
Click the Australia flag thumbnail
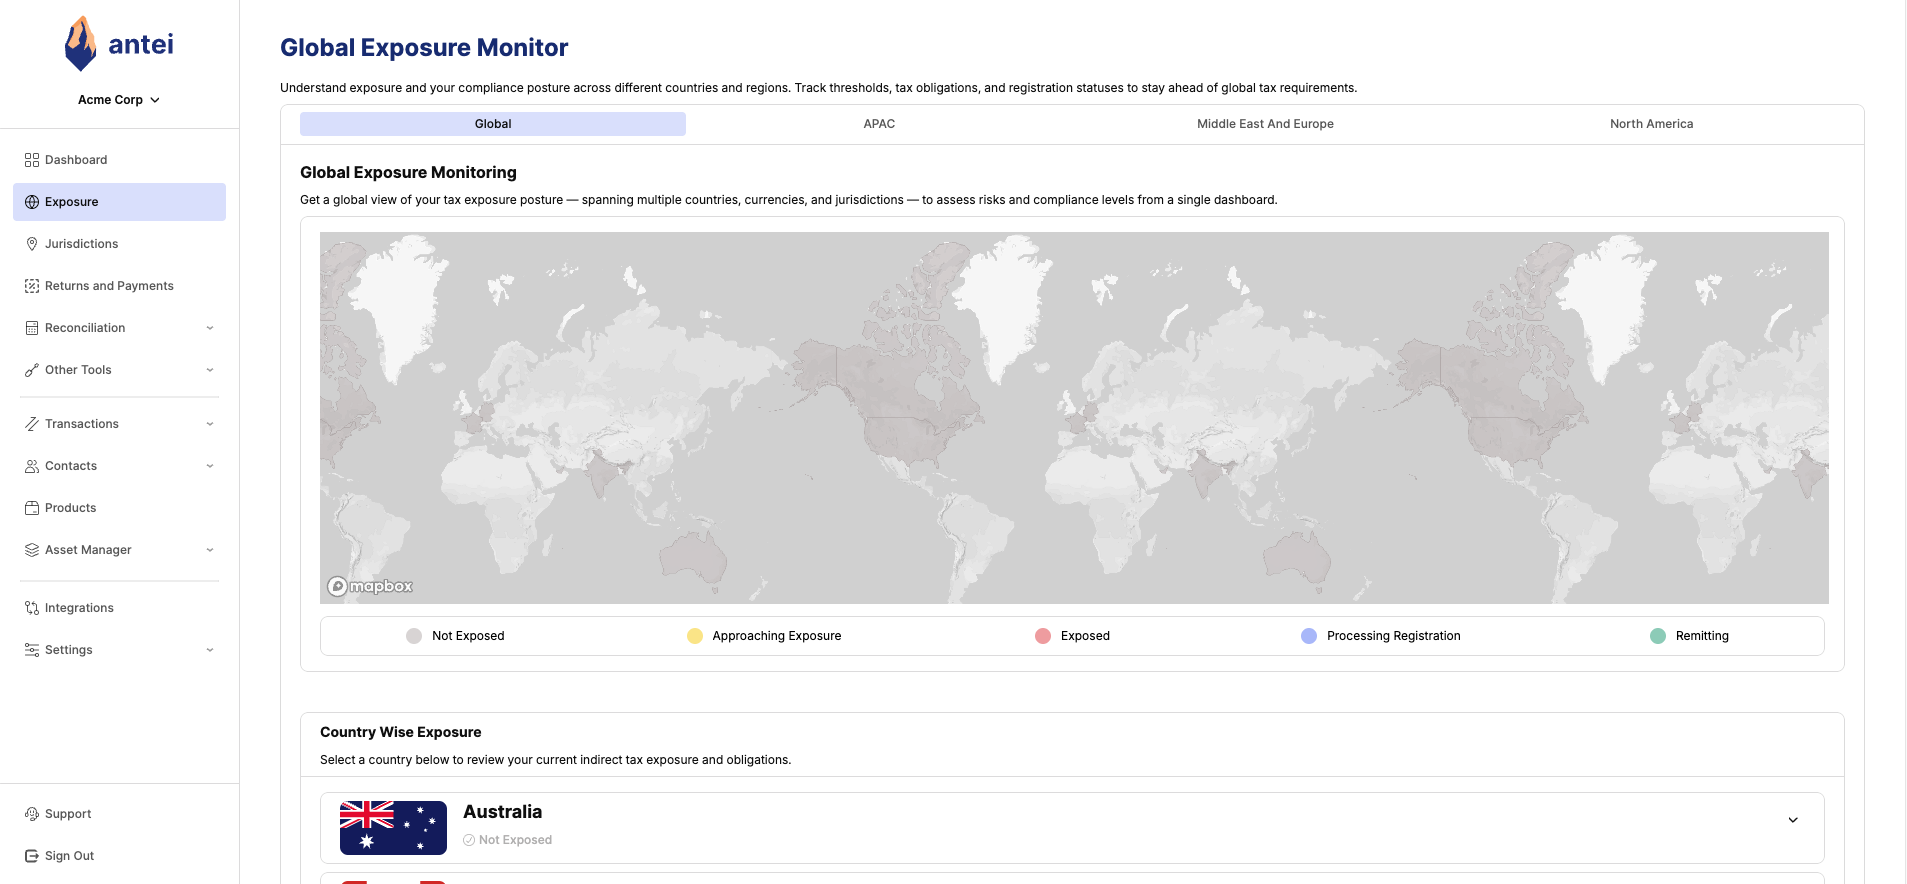[393, 828]
